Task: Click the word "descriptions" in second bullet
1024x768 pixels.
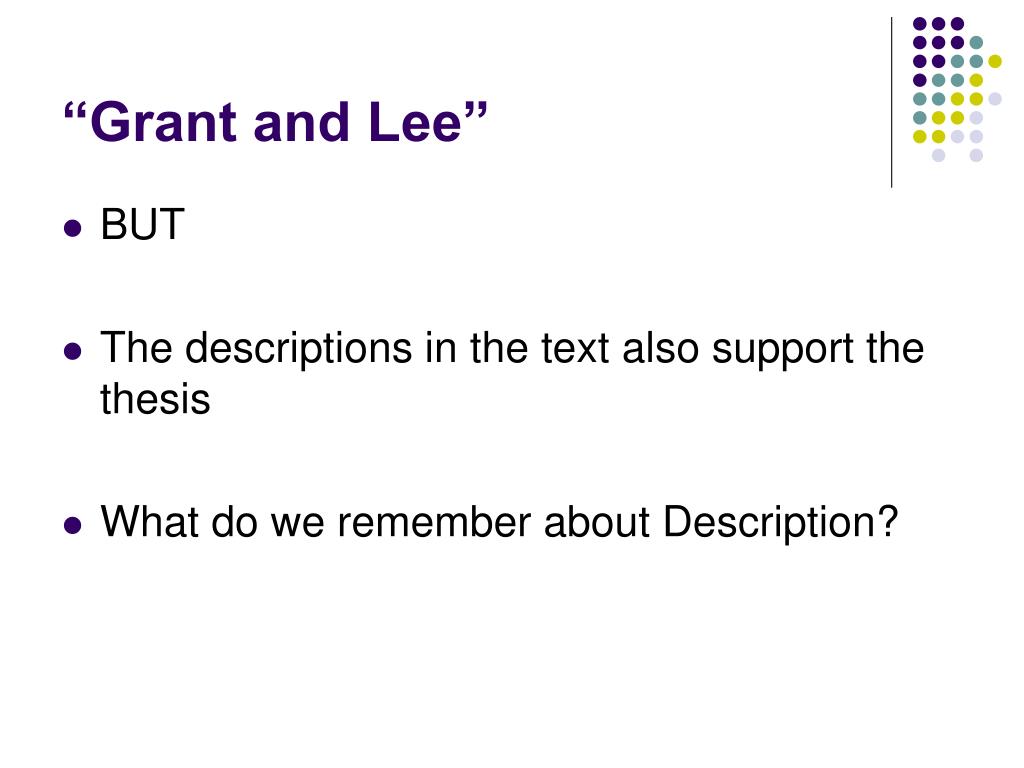Action: tap(299, 350)
